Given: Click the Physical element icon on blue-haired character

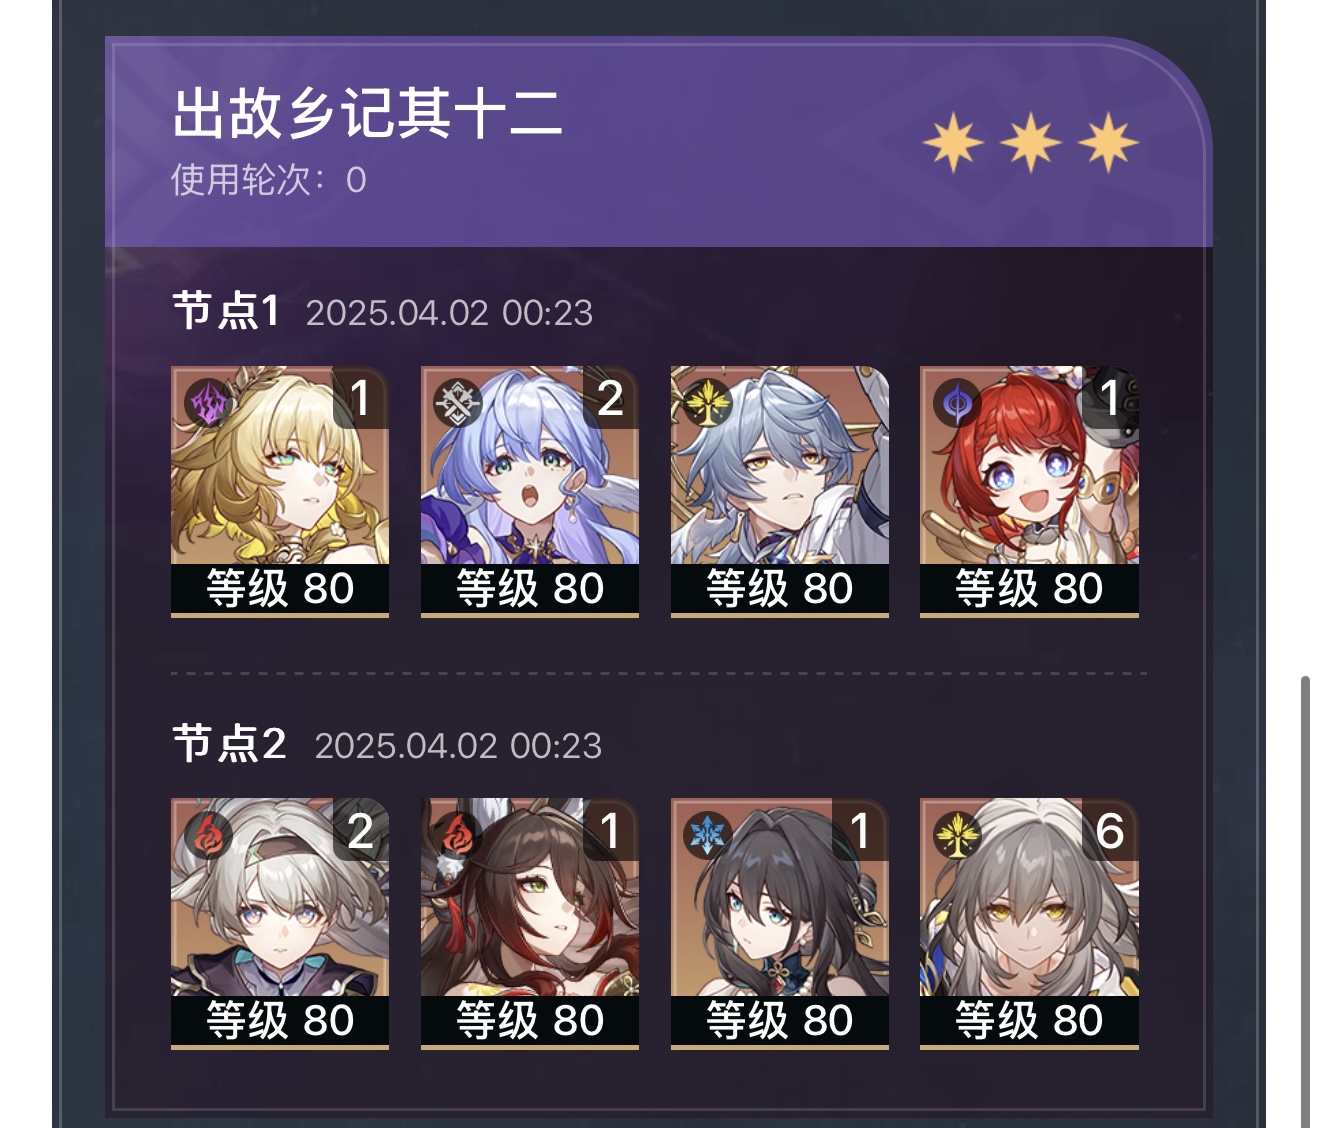Looking at the screenshot, I should tap(457, 404).
